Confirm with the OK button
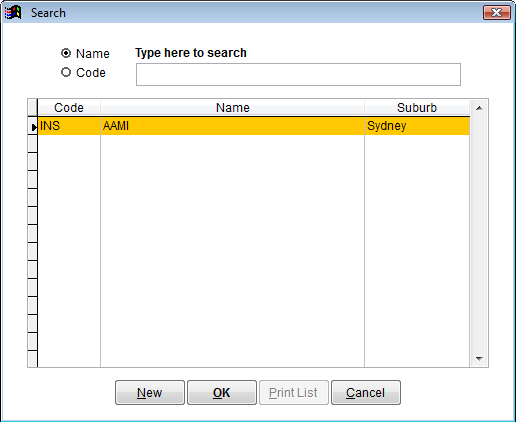This screenshot has height=422, width=516. (x=222, y=393)
